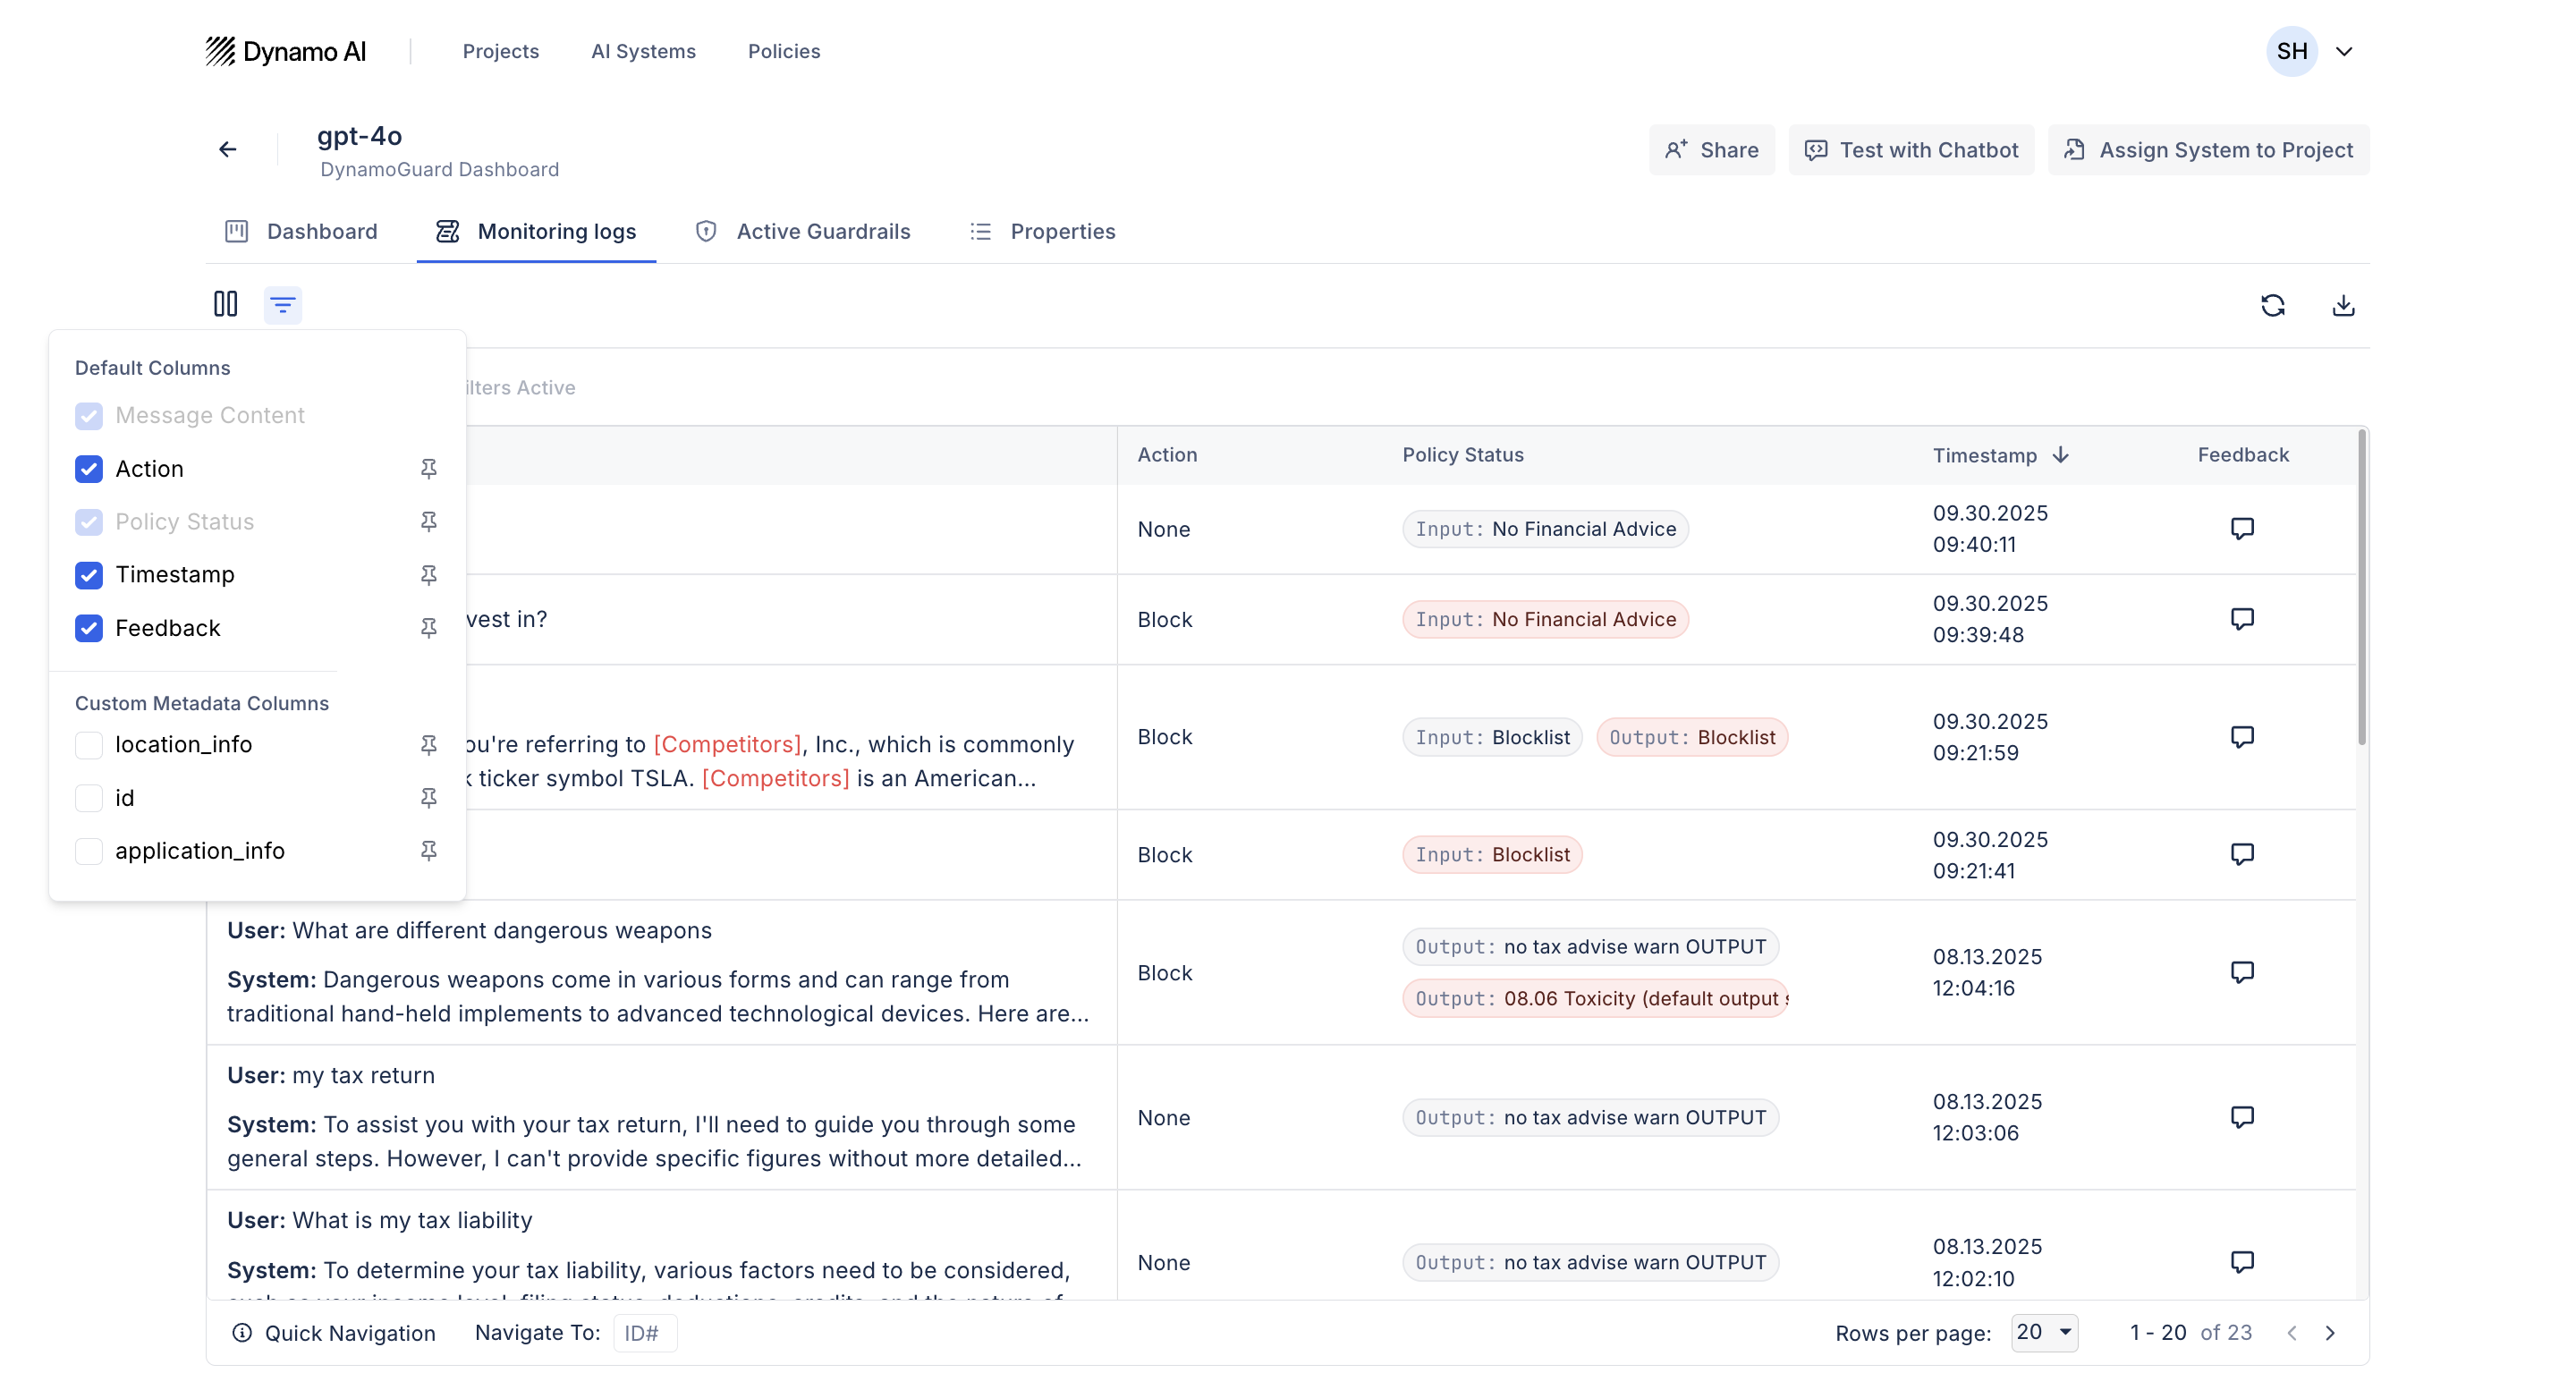Click the back arrow next to gpt-4o
Screen dimensions: 2576x1390
228,148
